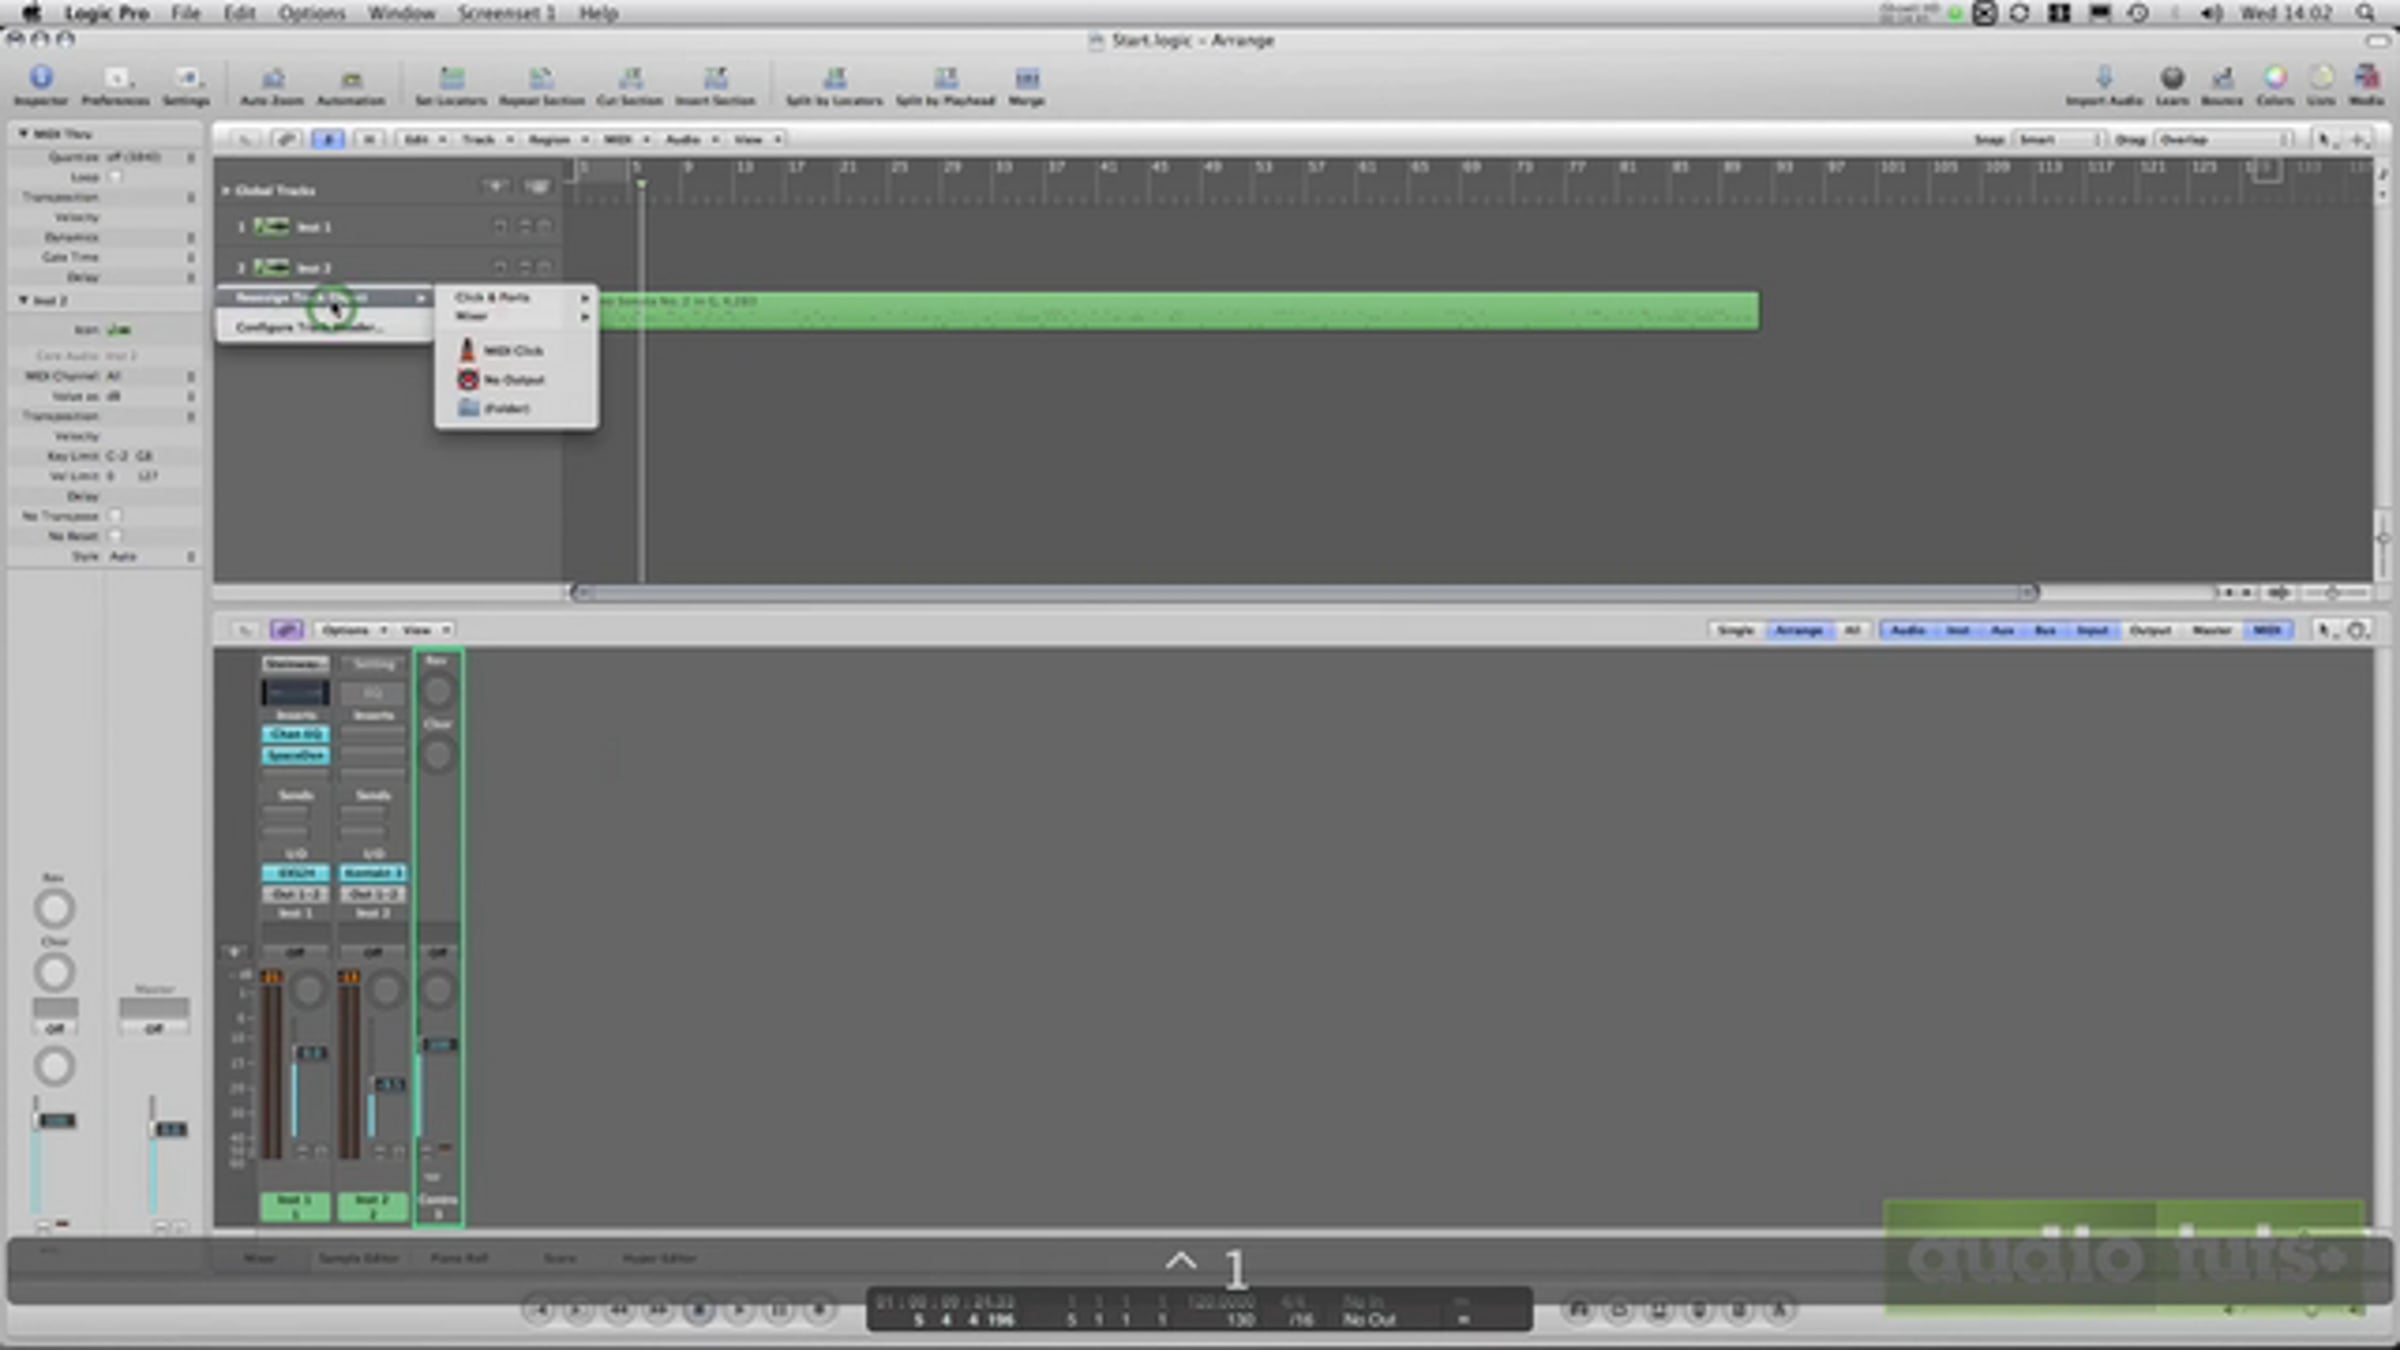Screen dimensions: 2400x1350
Task: Click the Inst 1 track instrument icon
Action: click(271, 227)
